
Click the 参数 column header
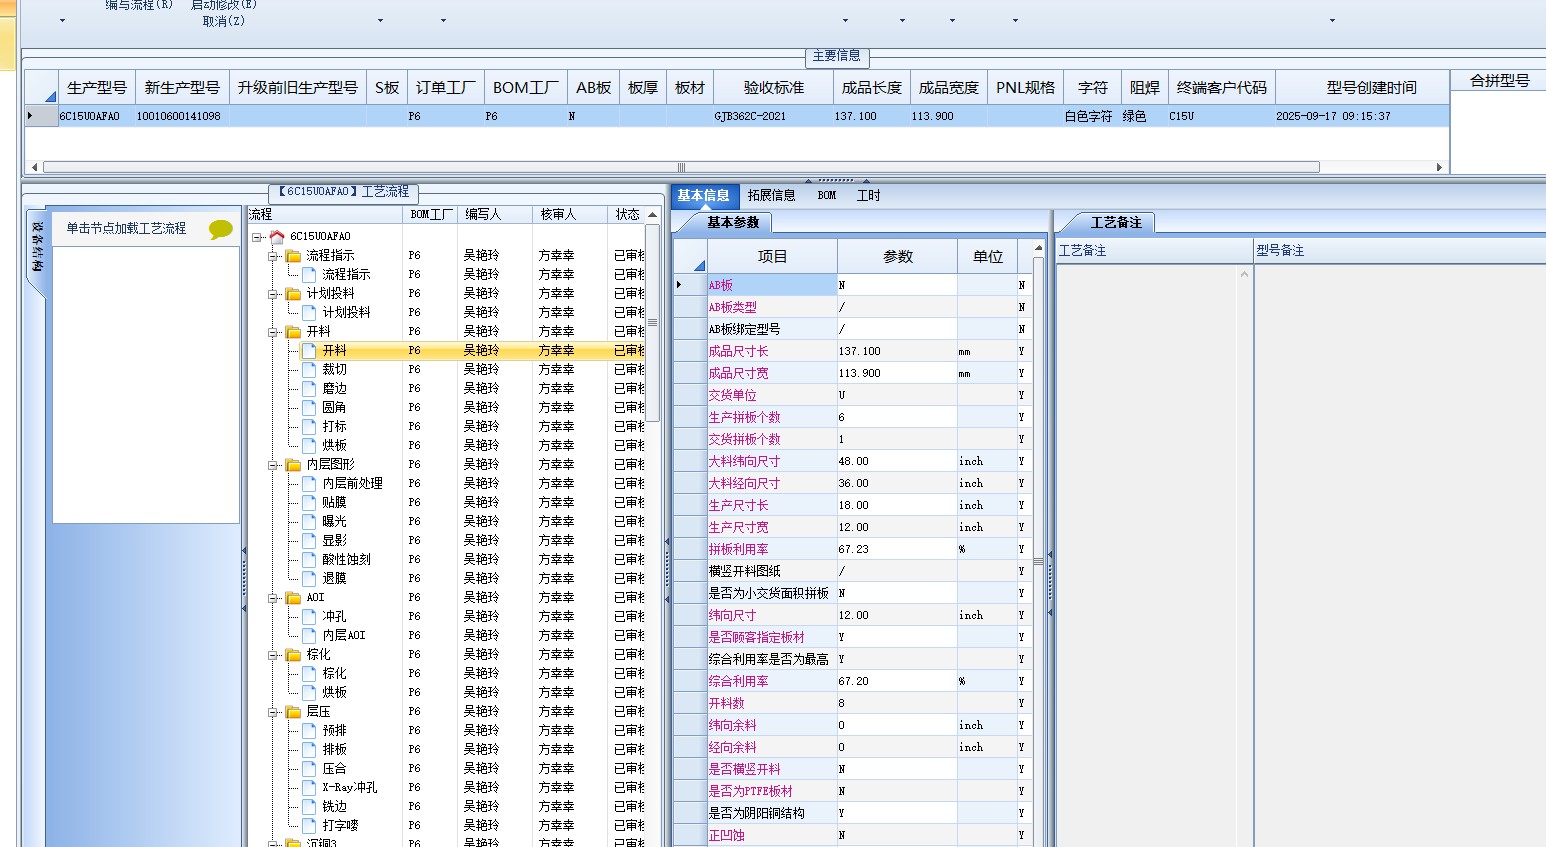[x=898, y=257]
